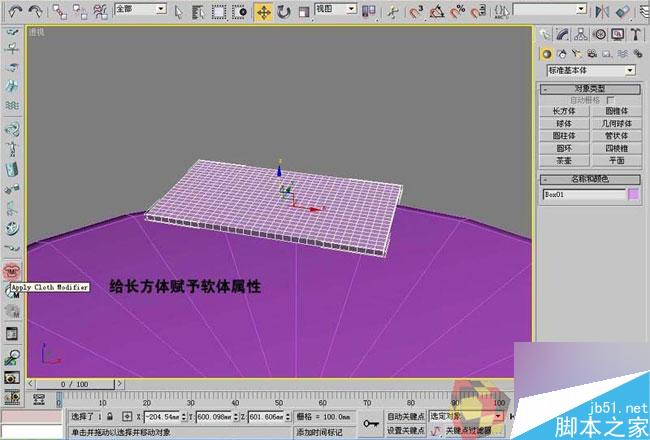The width and height of the screenshot is (650, 440).
Task: Switch to the Display panel tab
Action: (618, 34)
